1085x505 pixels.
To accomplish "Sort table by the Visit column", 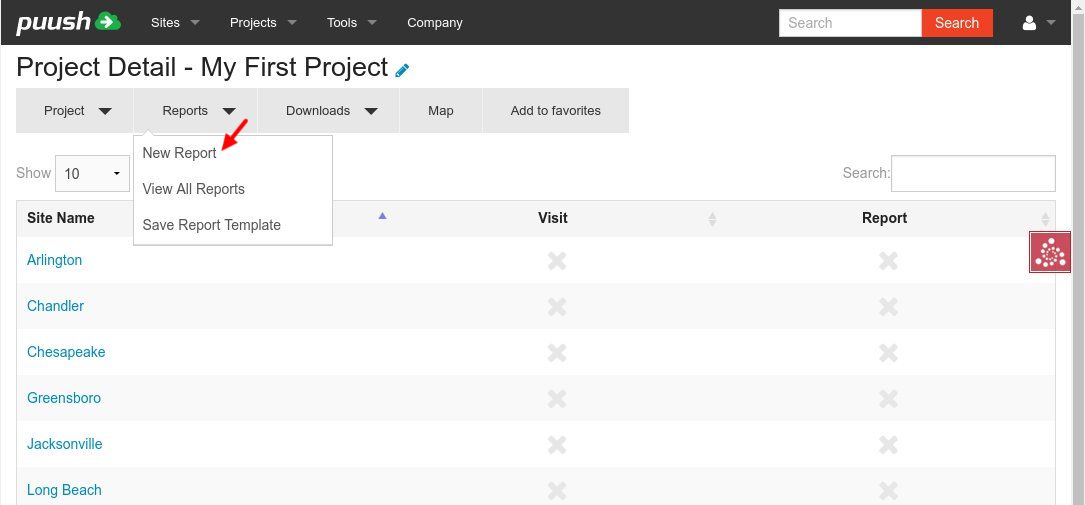I will (x=553, y=218).
